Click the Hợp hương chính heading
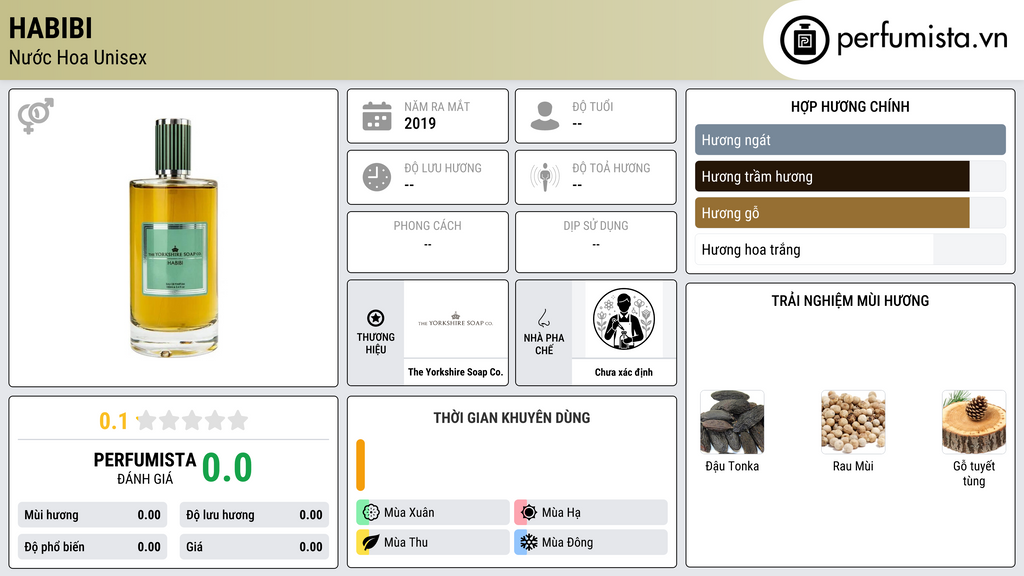This screenshot has height=576, width=1024. pyautogui.click(x=850, y=106)
